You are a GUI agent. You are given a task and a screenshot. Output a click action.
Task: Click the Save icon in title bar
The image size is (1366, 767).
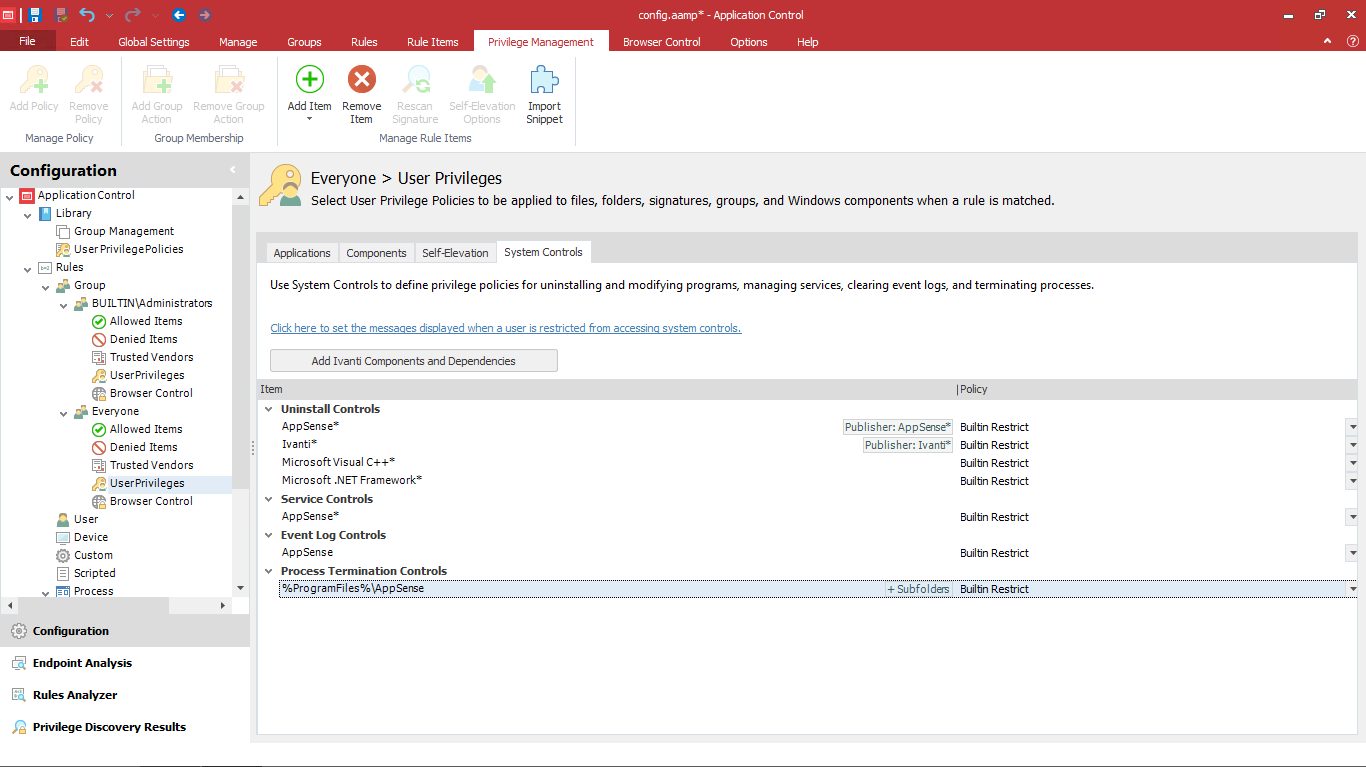34,15
